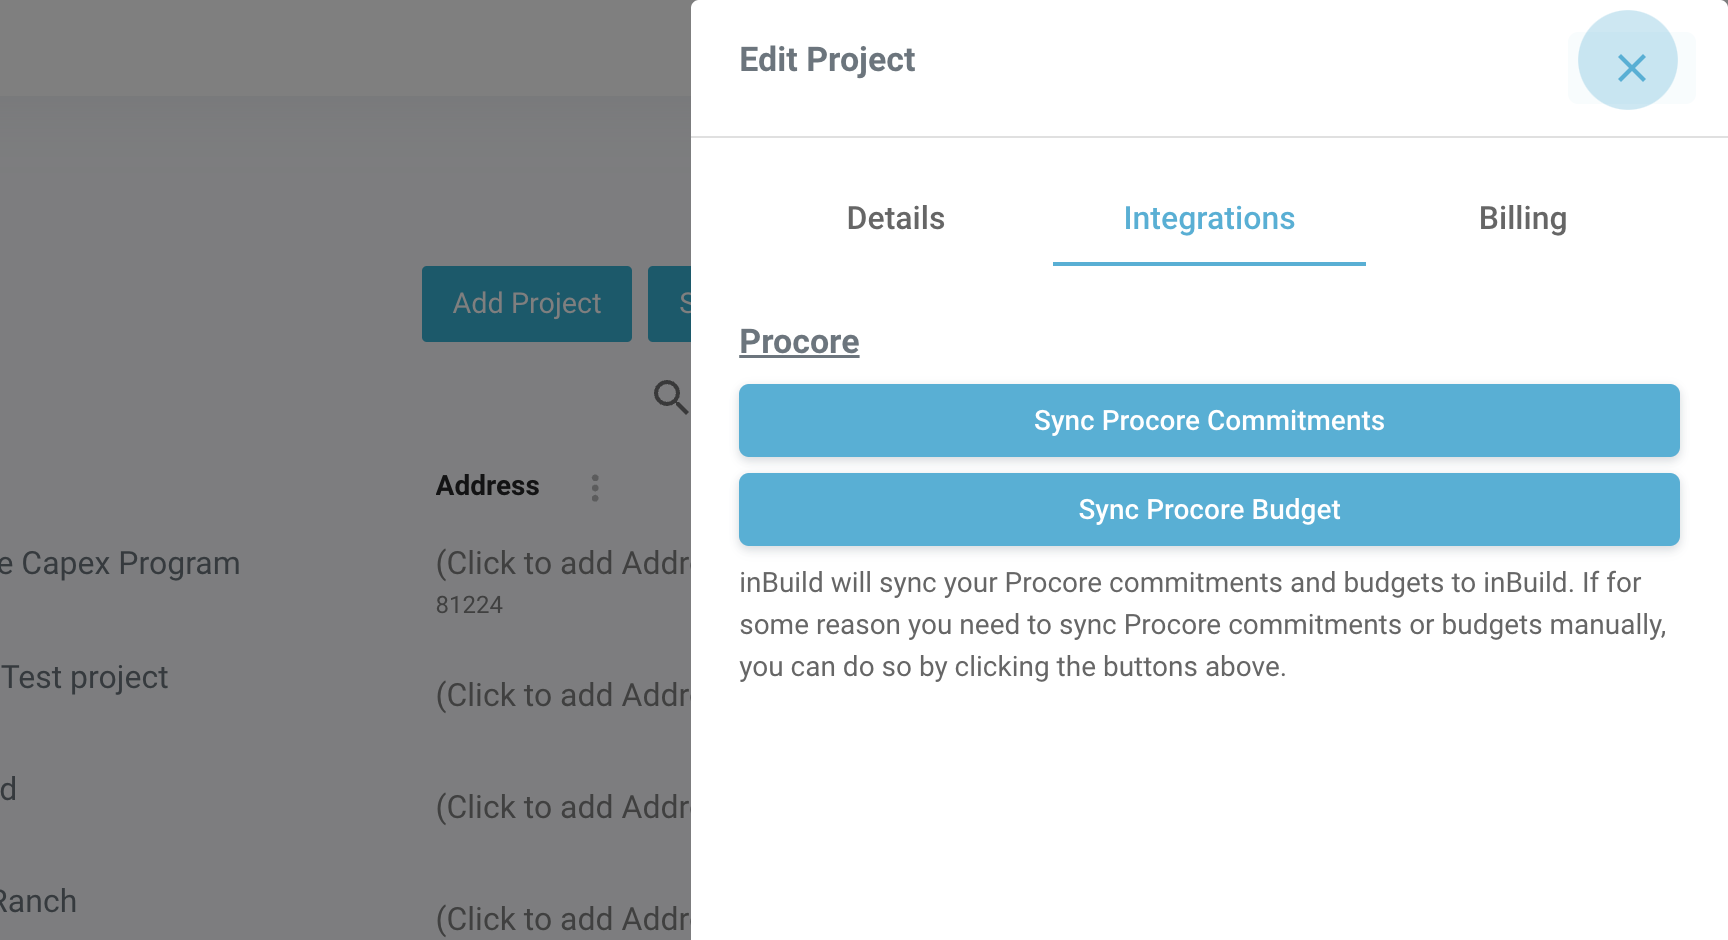The height and width of the screenshot is (940, 1728).
Task: Sort by the Address column header
Action: tap(488, 486)
